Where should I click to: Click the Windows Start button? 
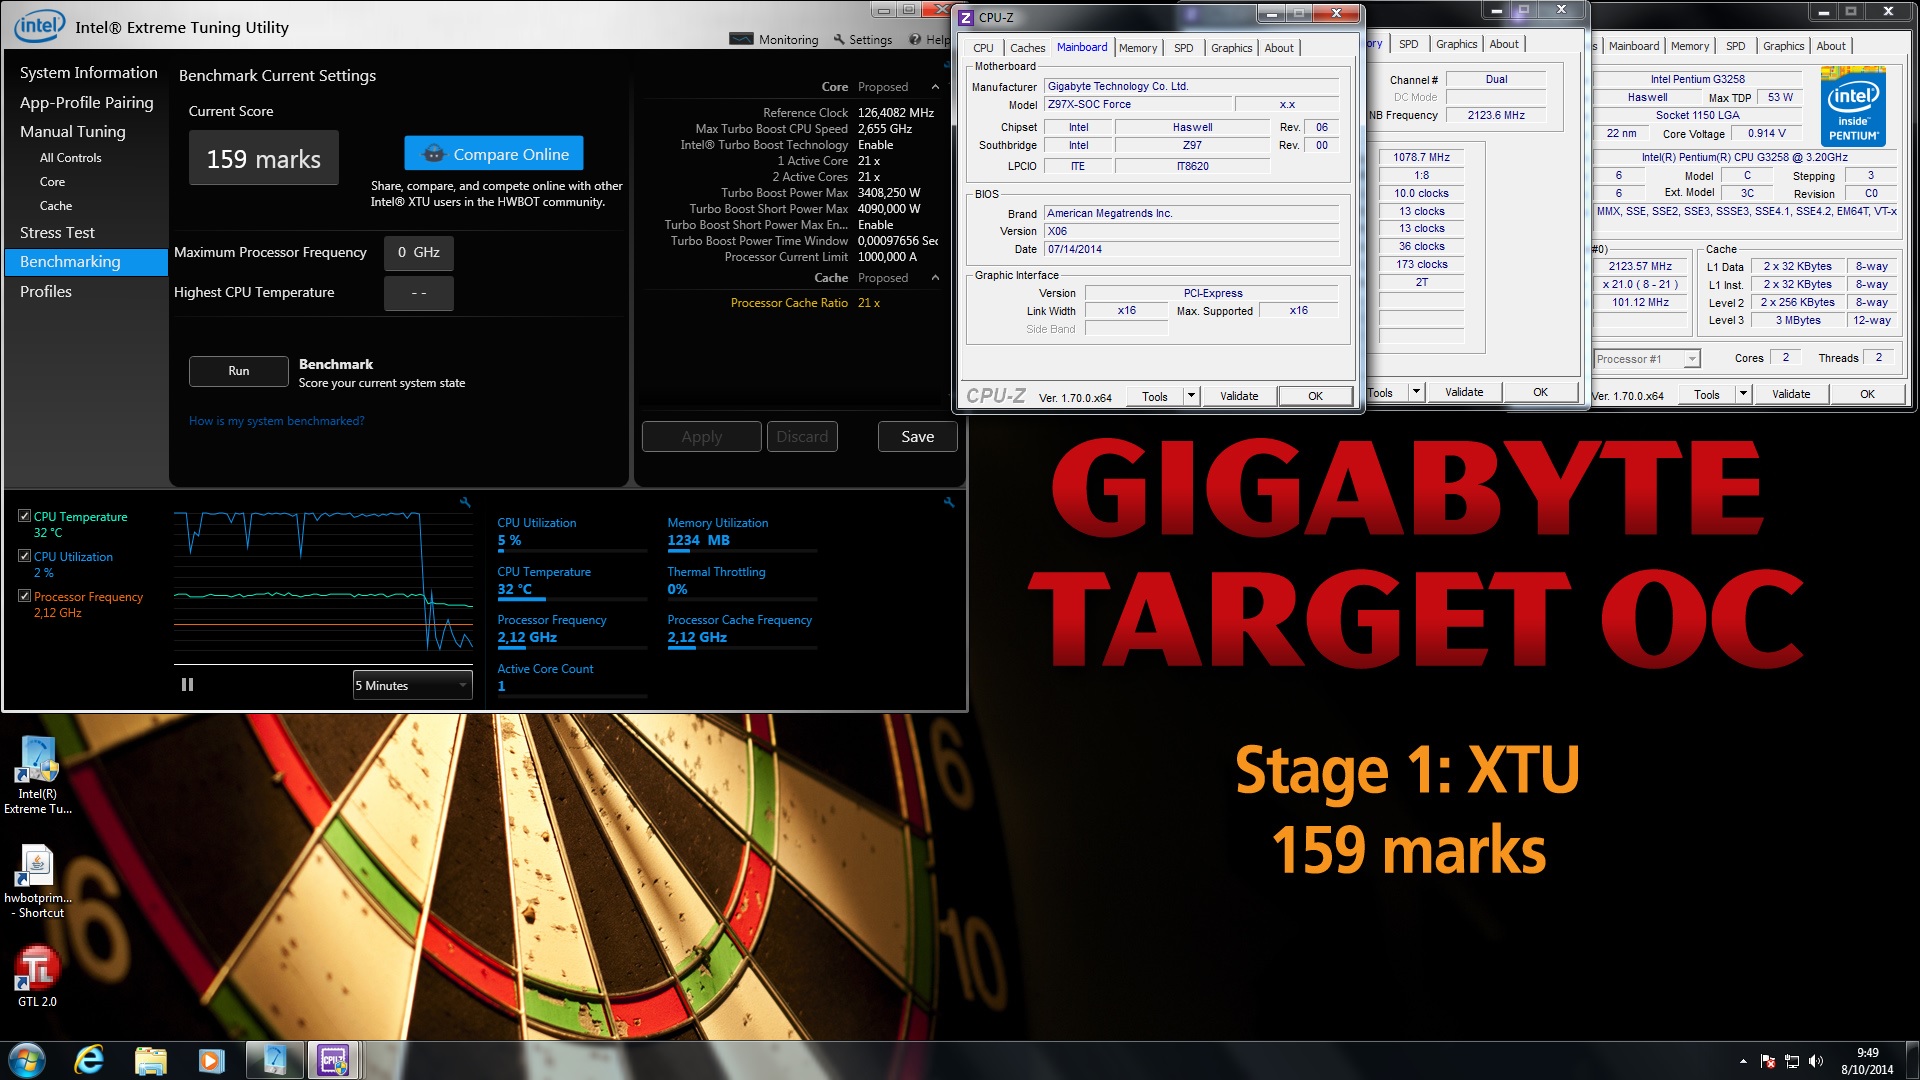pyautogui.click(x=27, y=1060)
